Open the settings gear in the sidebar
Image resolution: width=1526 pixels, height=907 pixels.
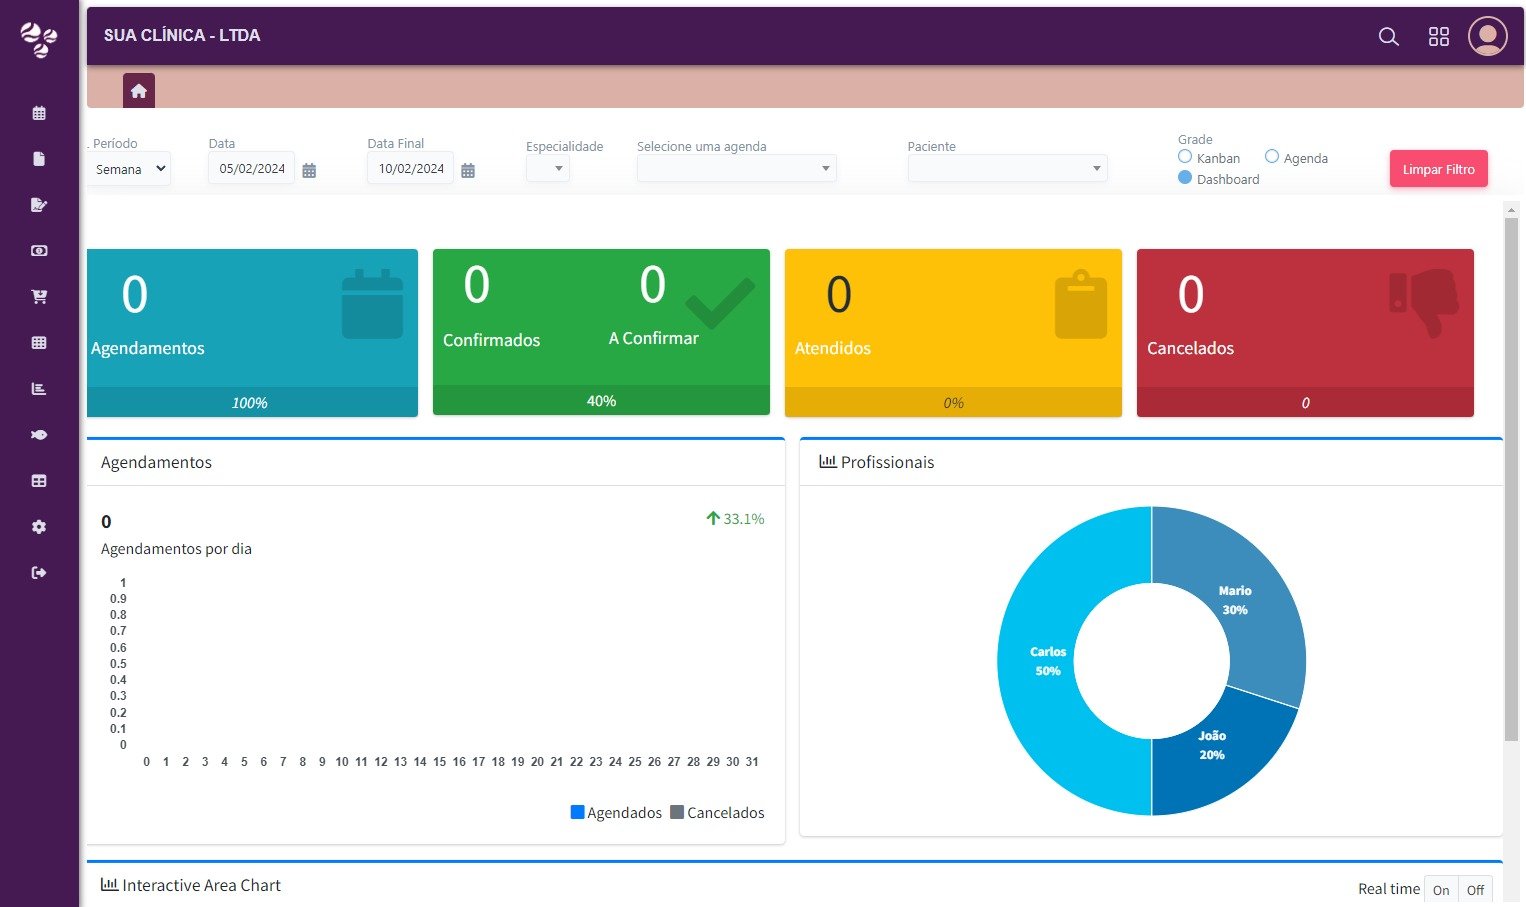tap(39, 527)
